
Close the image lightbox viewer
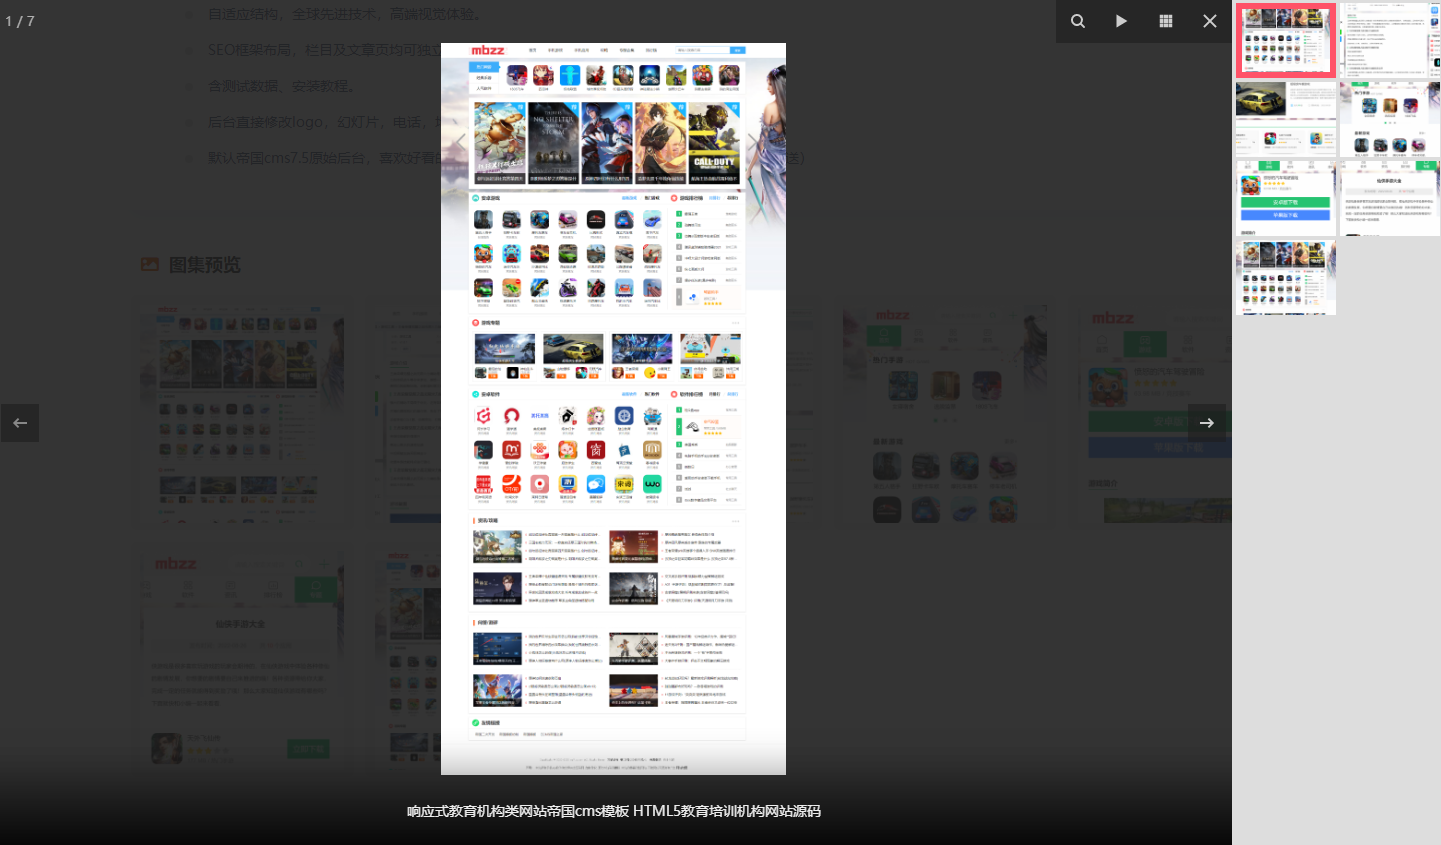(x=1210, y=21)
